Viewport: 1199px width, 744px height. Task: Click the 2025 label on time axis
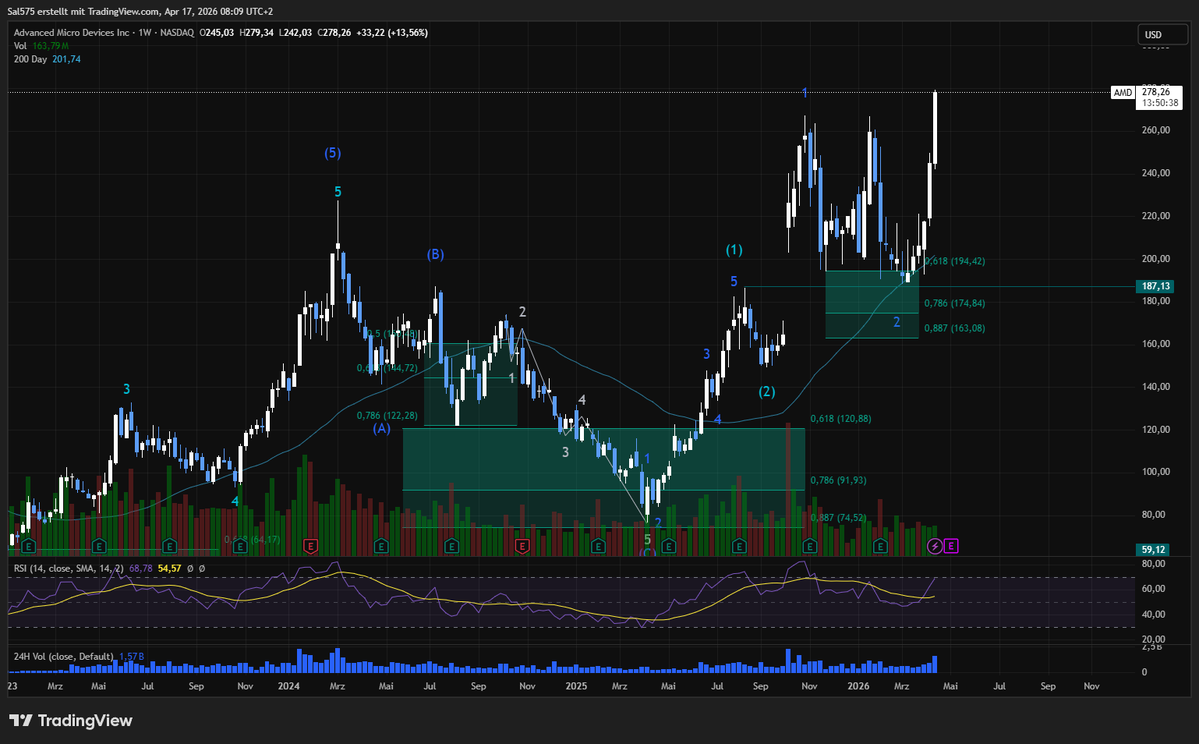(576, 686)
